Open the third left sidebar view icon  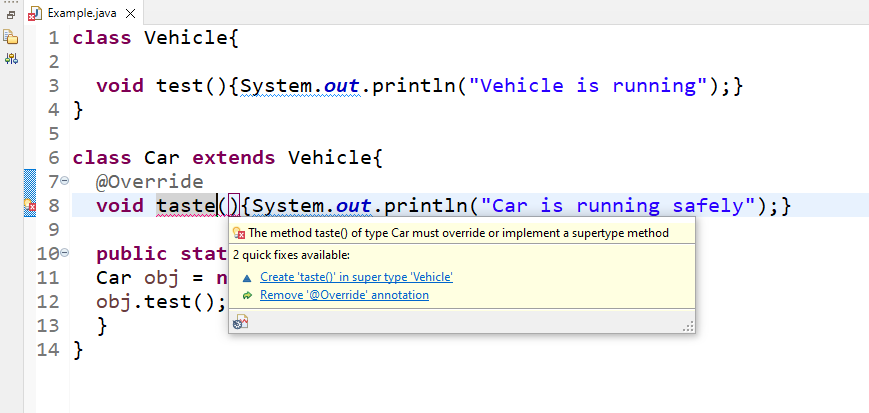click(x=11, y=59)
